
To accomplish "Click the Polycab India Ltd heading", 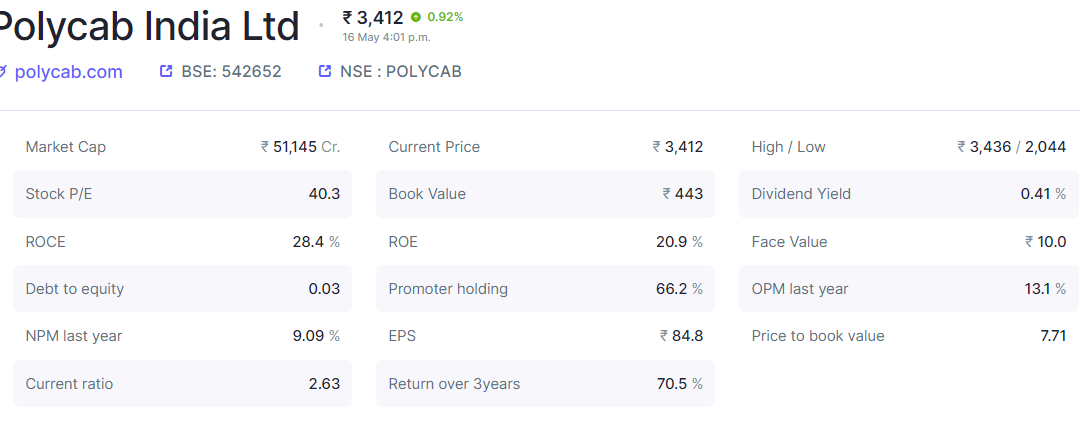I will coord(147,26).
